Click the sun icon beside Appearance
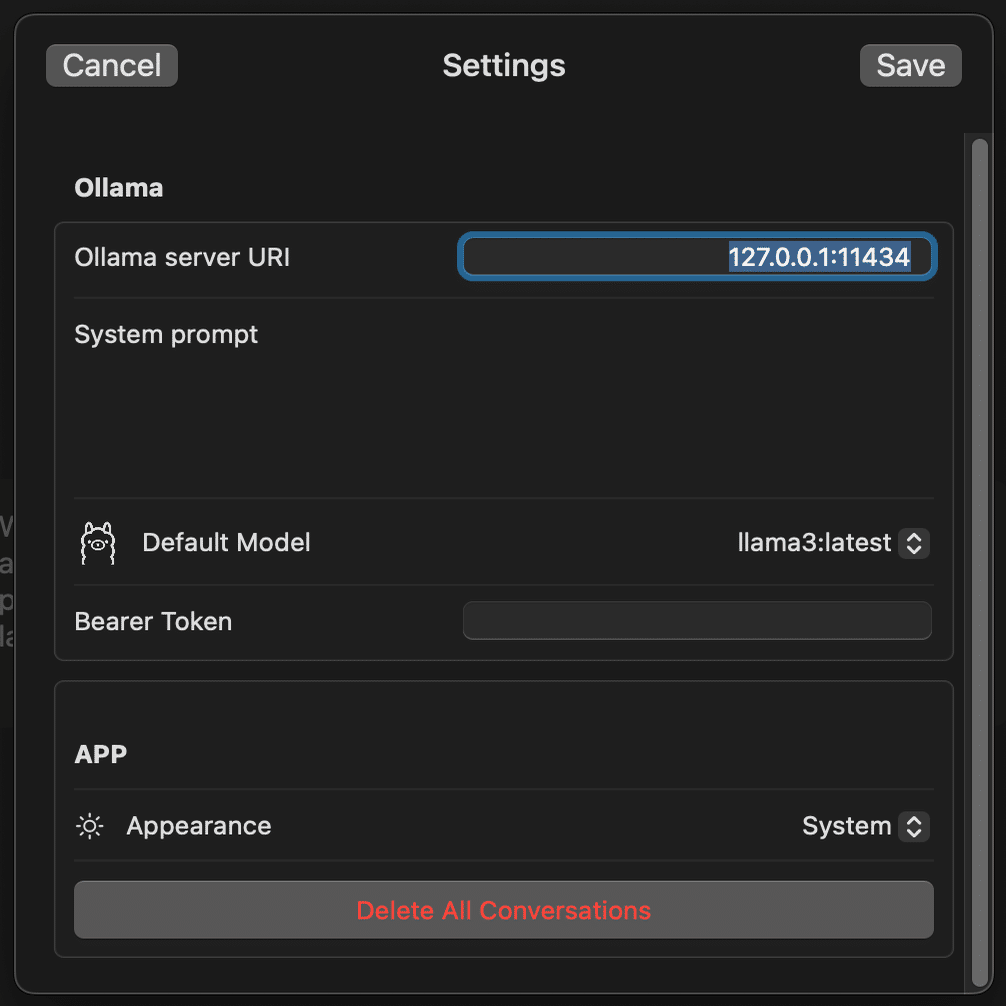The height and width of the screenshot is (1006, 1006). [90, 826]
